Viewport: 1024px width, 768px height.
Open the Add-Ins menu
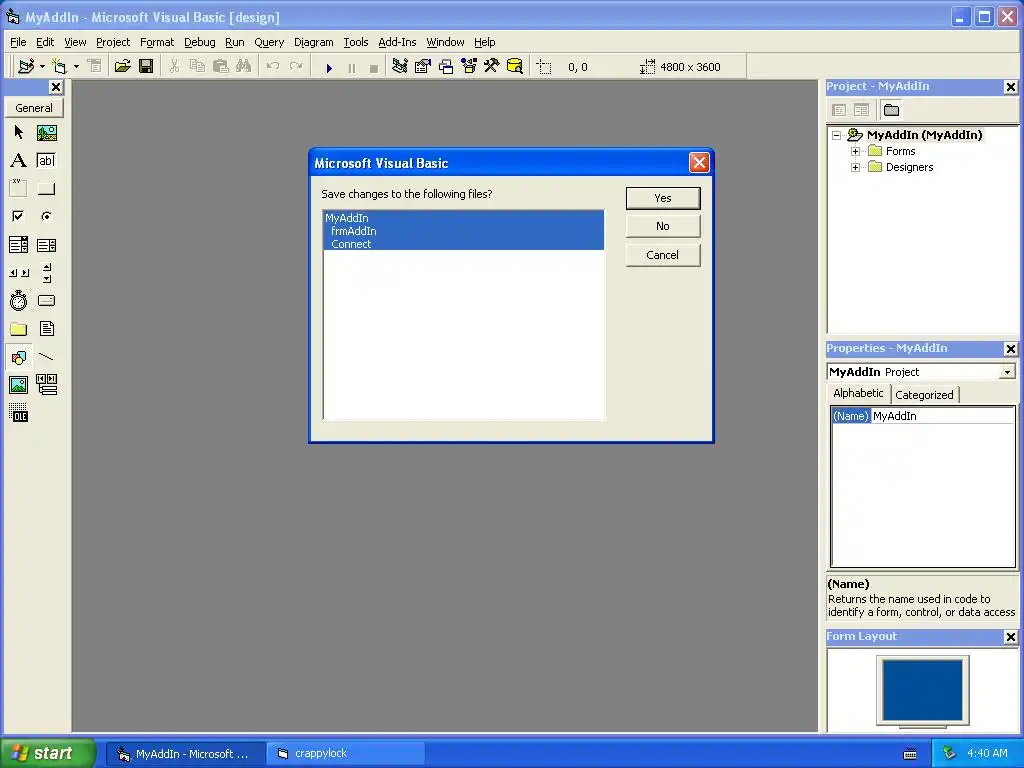pyautogui.click(x=397, y=42)
